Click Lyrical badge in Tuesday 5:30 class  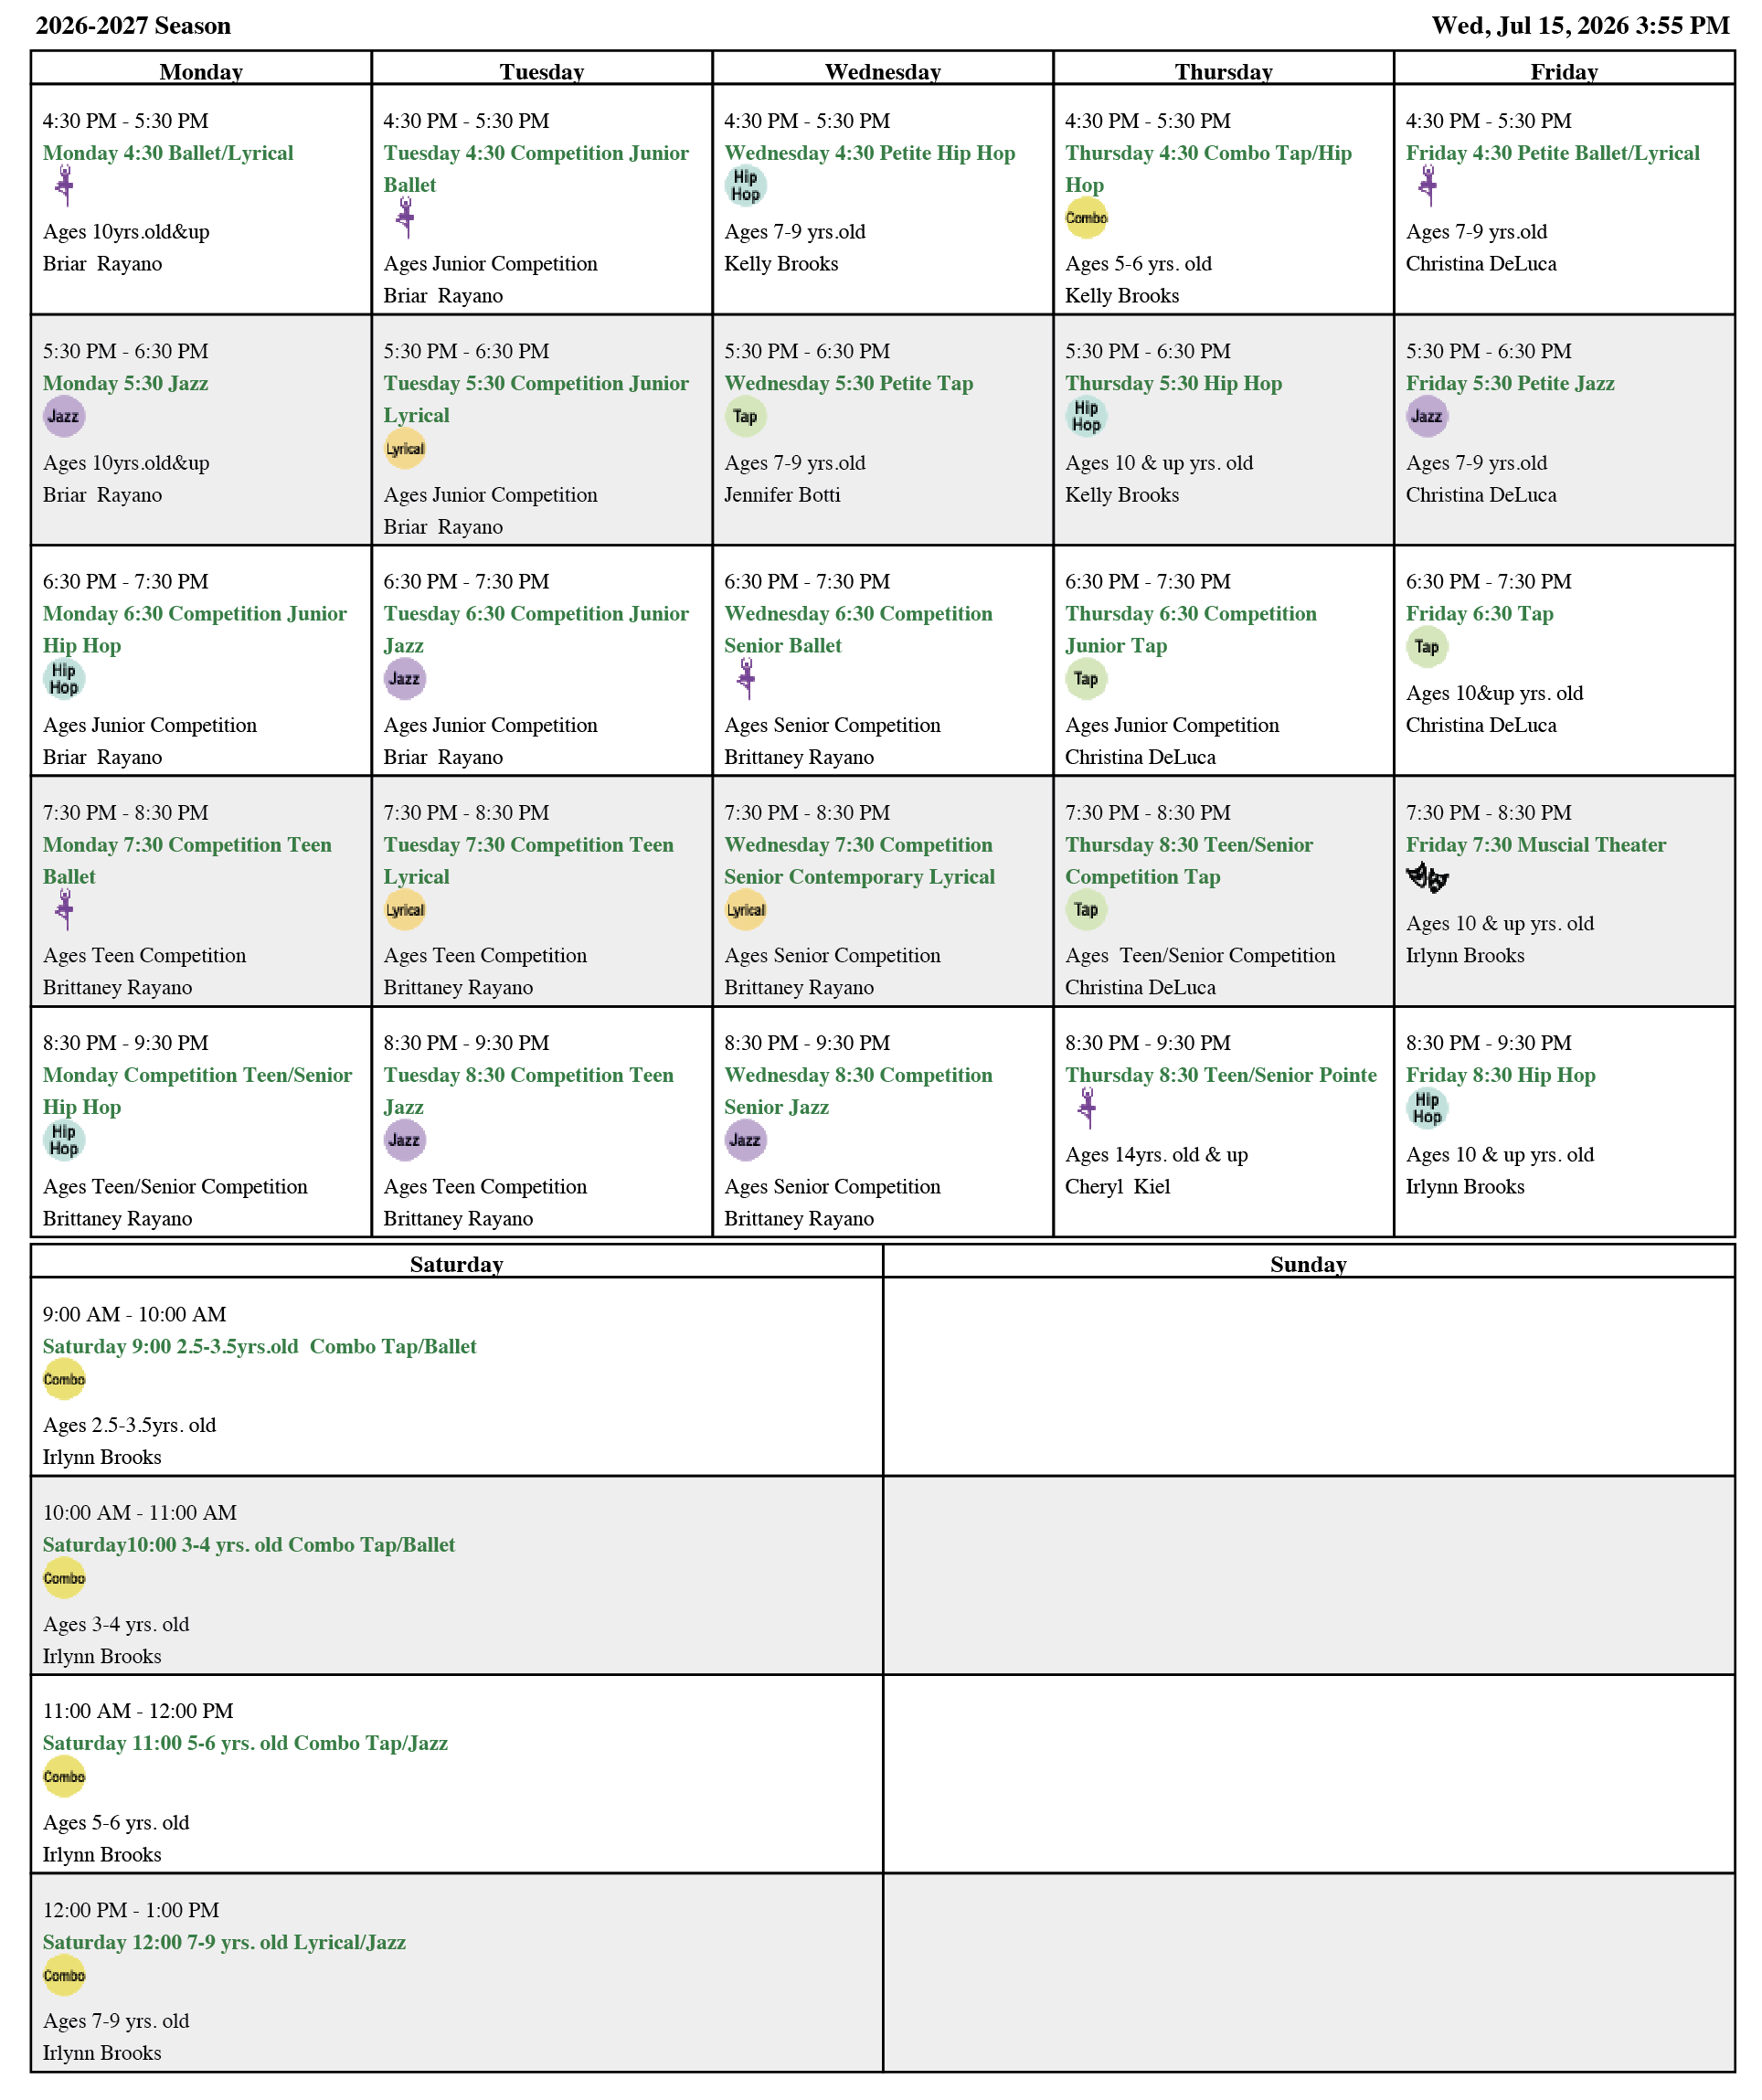[x=405, y=448]
